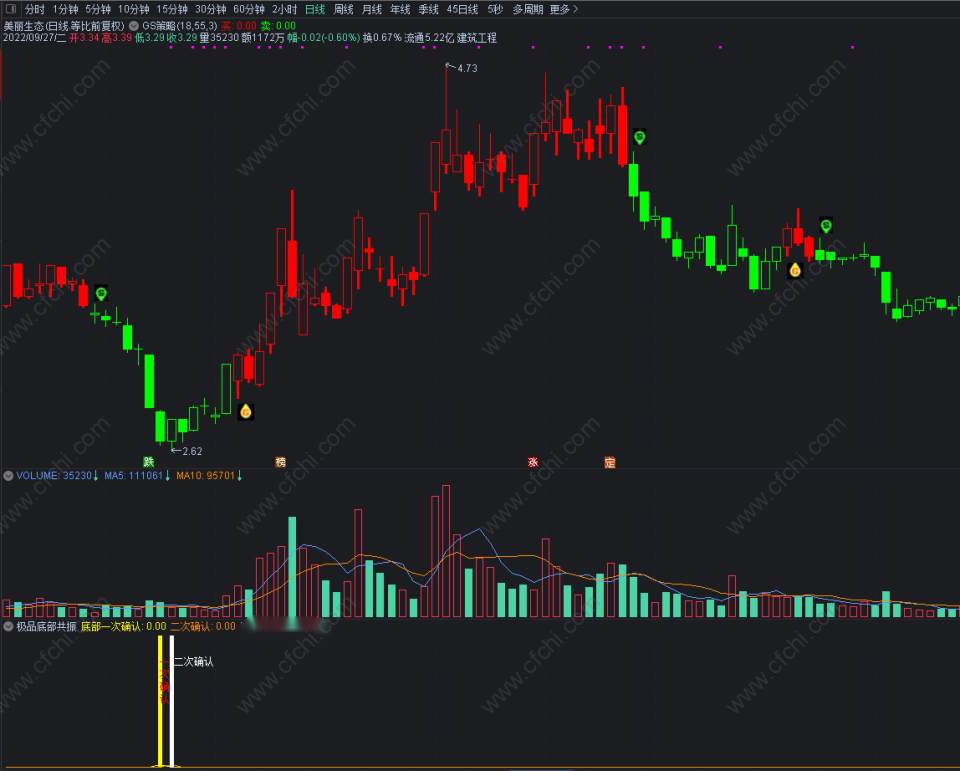Click the 建筑工程 sector label
The height and width of the screenshot is (771, 960).
477,38
